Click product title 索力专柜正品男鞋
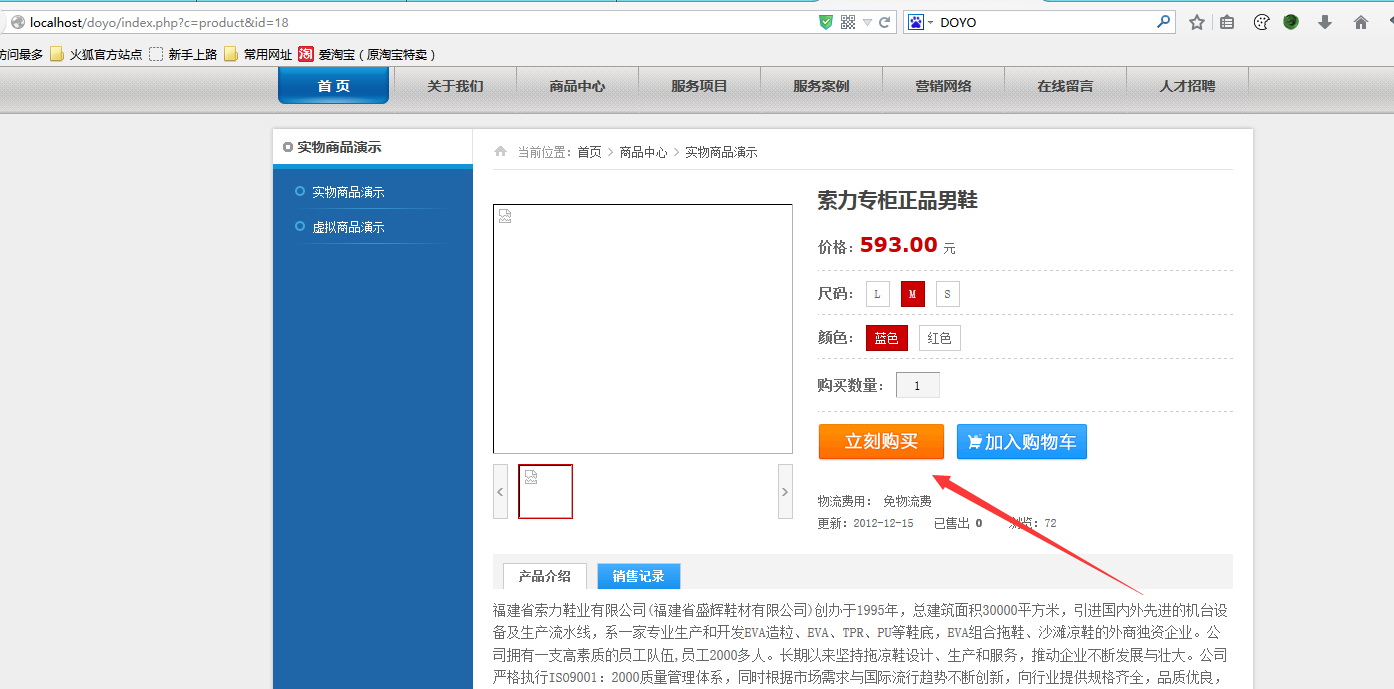The height and width of the screenshot is (689, 1394). point(897,200)
